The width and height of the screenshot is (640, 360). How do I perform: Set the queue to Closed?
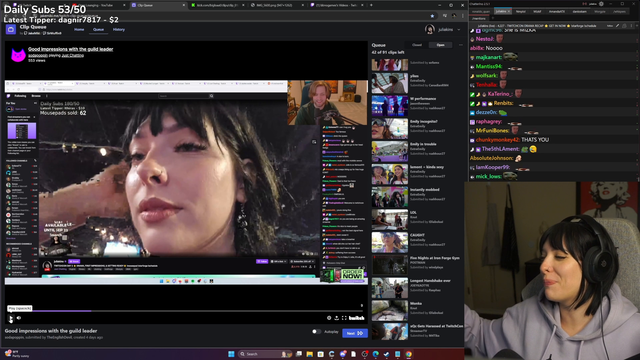pos(417,45)
